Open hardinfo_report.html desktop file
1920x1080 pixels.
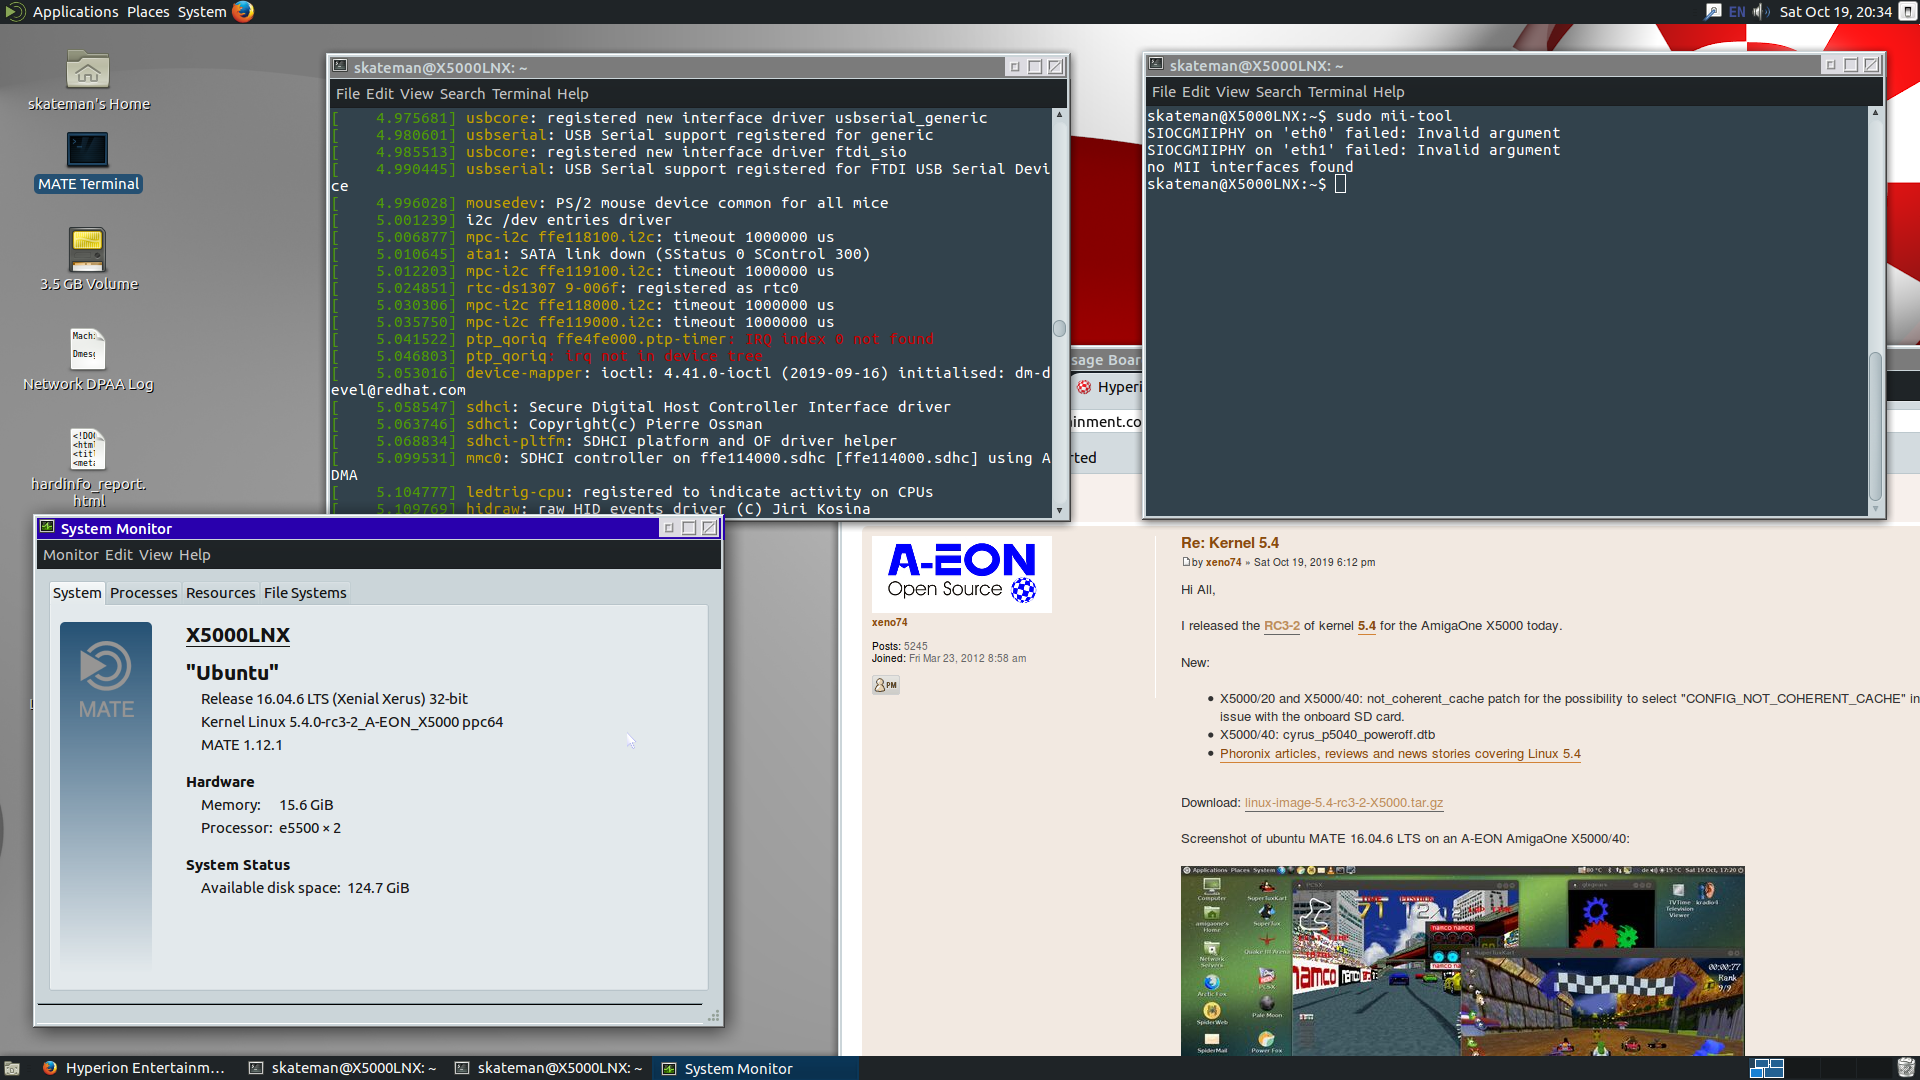tap(88, 468)
